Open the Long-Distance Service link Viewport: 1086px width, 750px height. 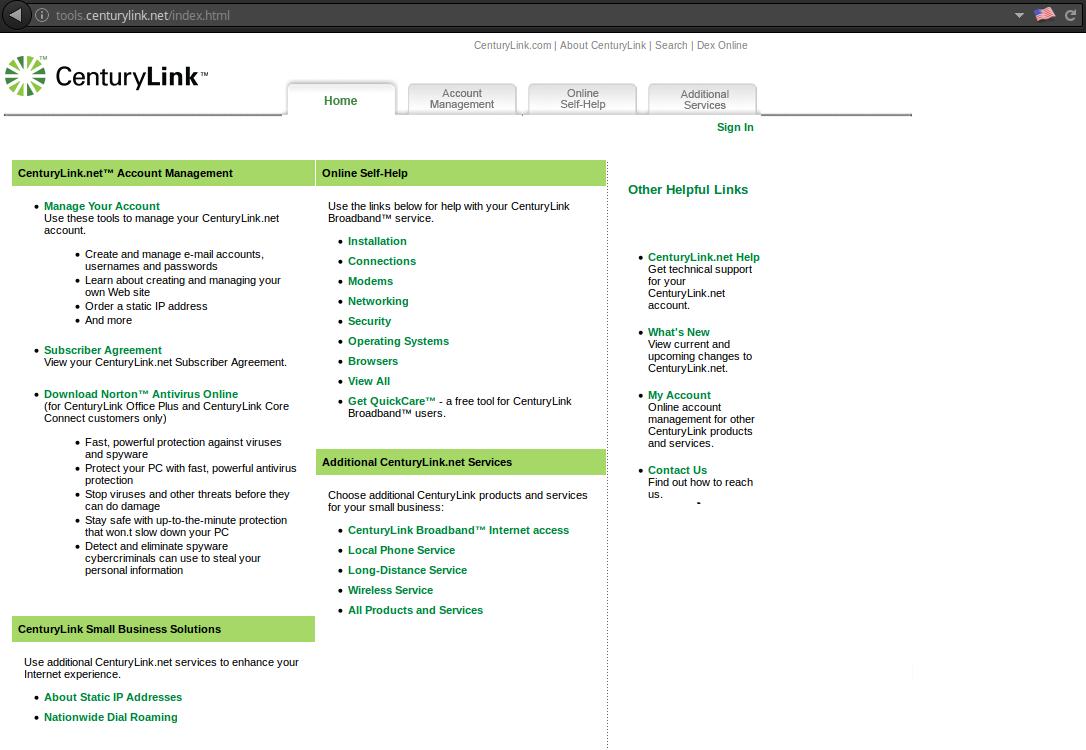click(x=407, y=571)
